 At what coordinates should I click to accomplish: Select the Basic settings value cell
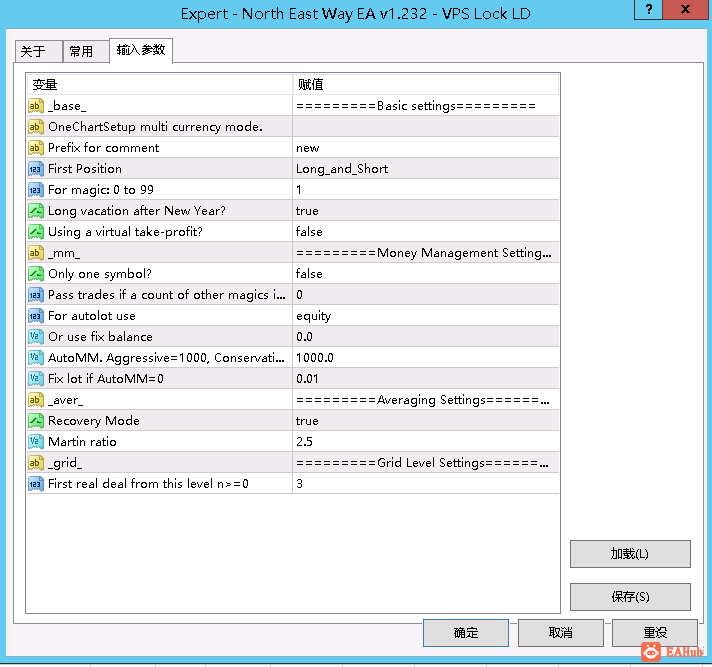coord(425,106)
